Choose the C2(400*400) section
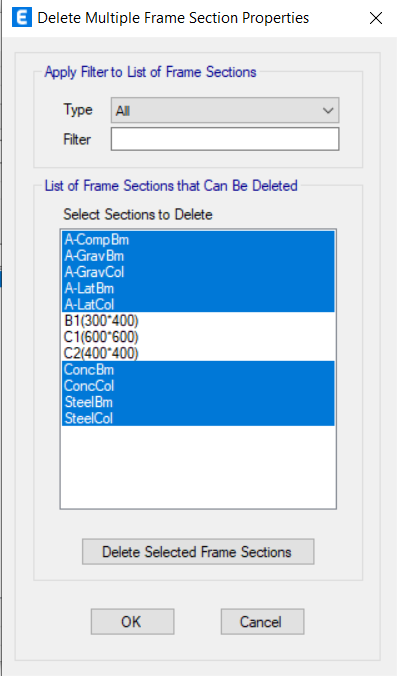Screen dimensions: 397x676 pyautogui.click(x=198, y=353)
